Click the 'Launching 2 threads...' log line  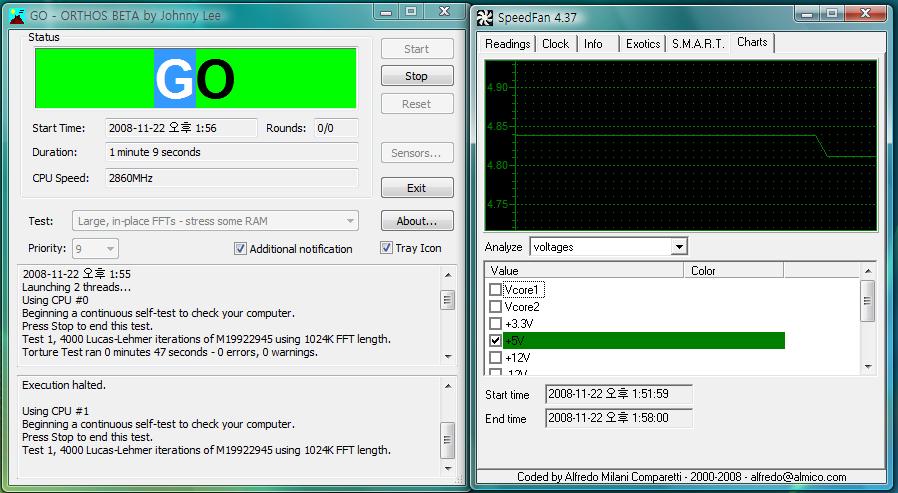coord(77,287)
